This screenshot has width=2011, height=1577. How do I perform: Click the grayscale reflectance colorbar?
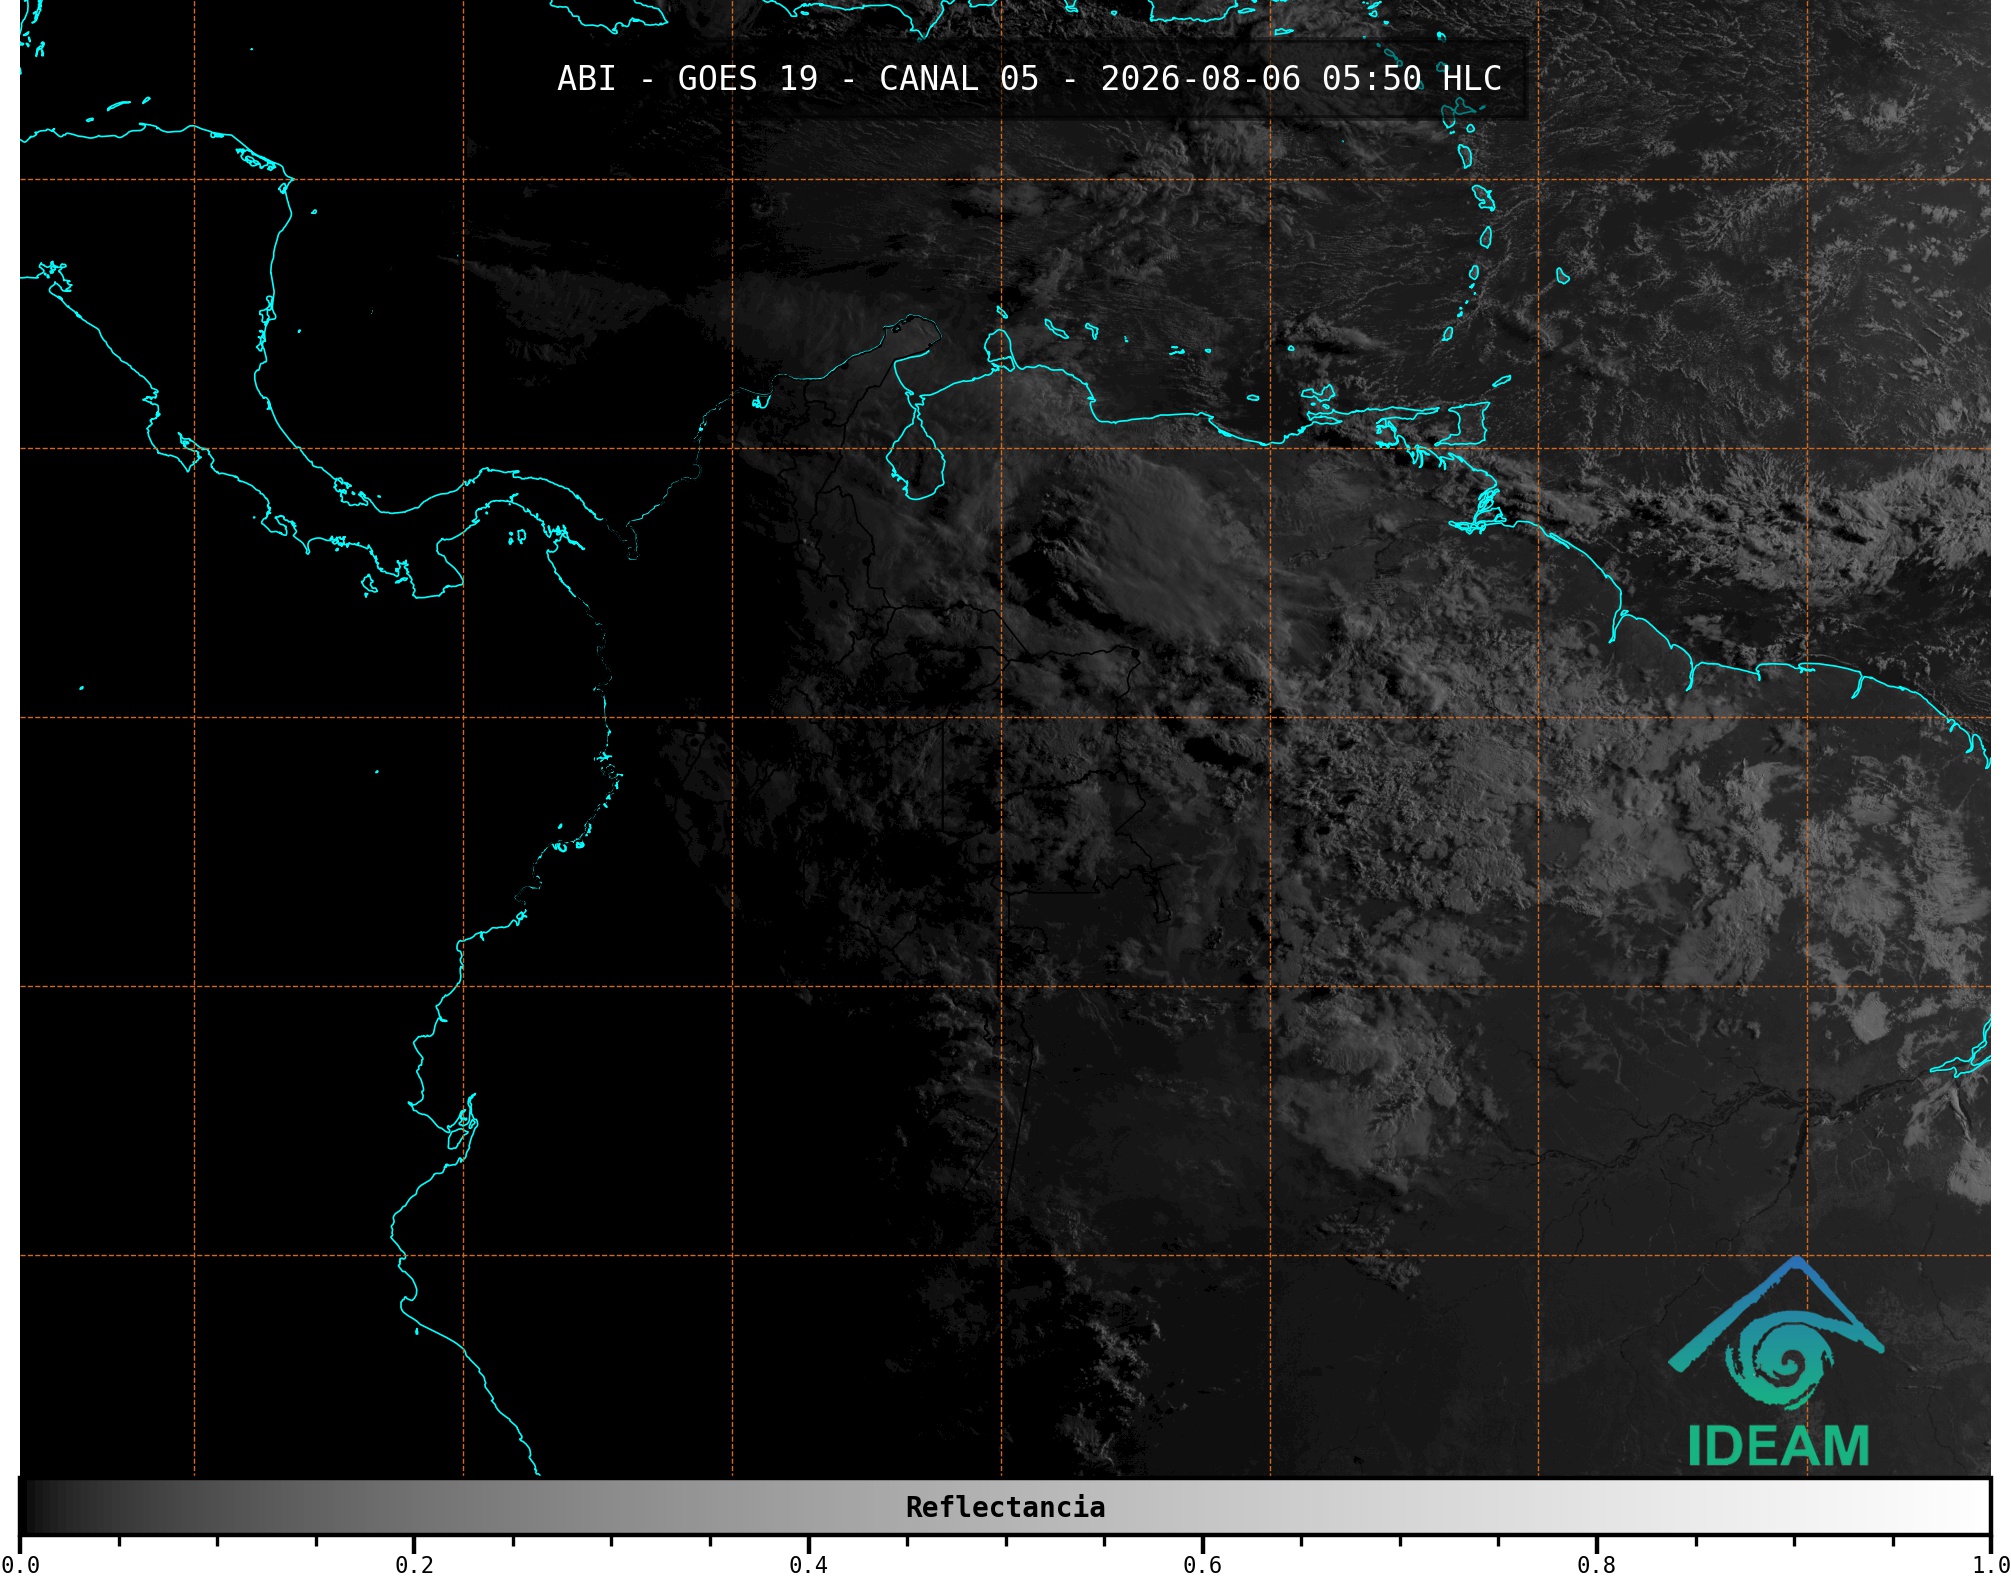[1005, 1507]
